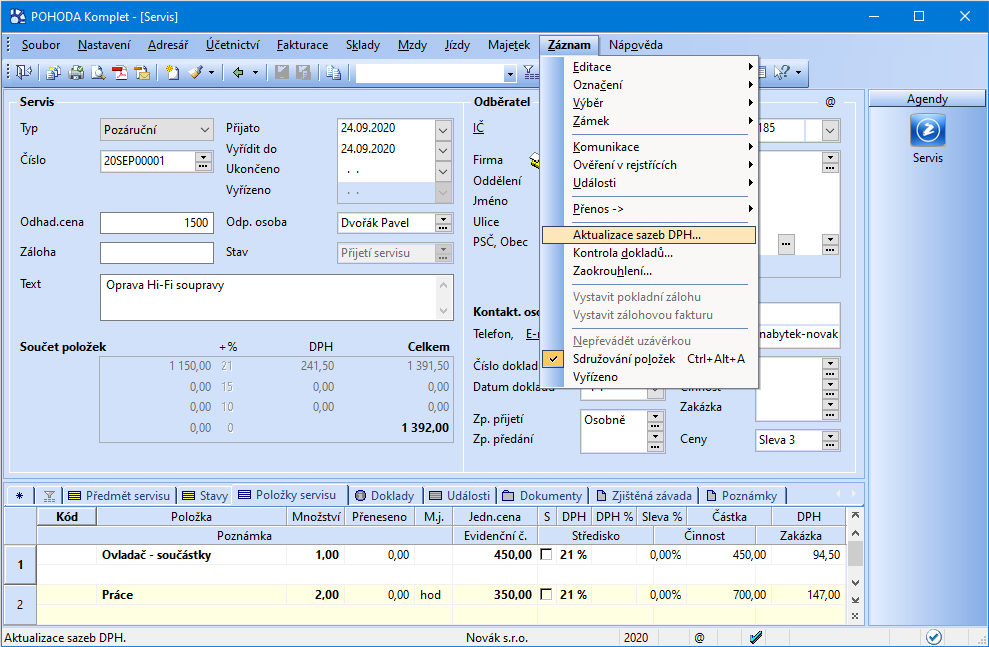Click the 2020 year in status bar
This screenshot has height=647, width=989.
(636, 638)
